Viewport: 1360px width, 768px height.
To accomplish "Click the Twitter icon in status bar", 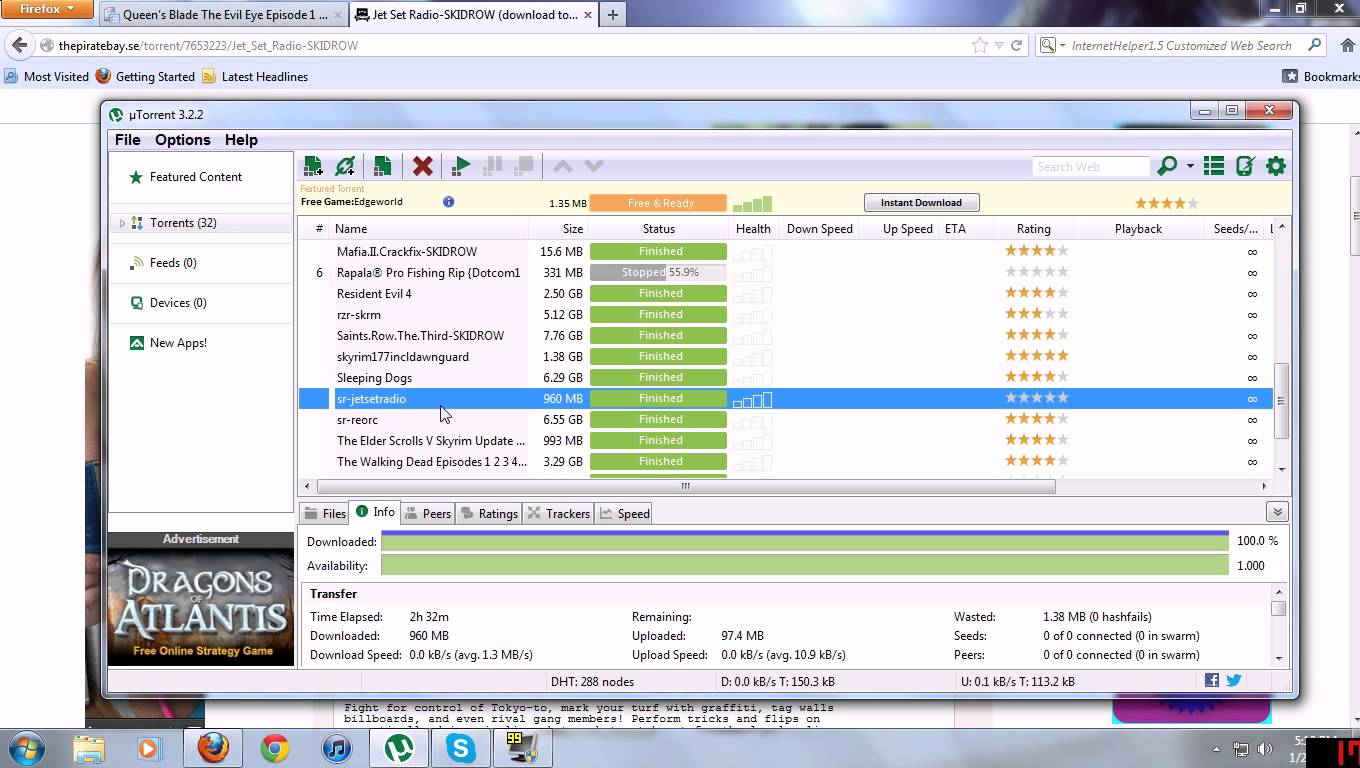I will (1234, 681).
